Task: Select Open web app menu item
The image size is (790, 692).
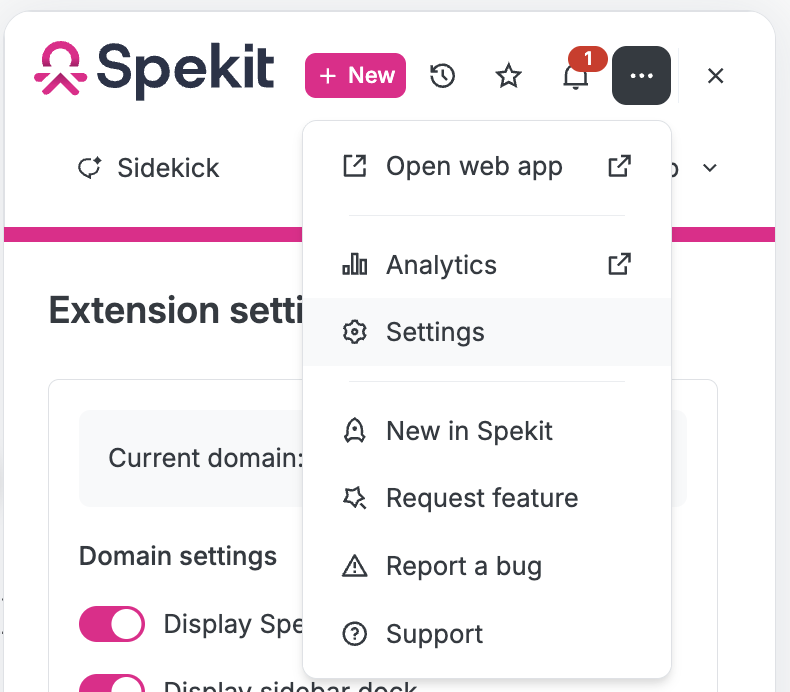Action: [x=487, y=166]
